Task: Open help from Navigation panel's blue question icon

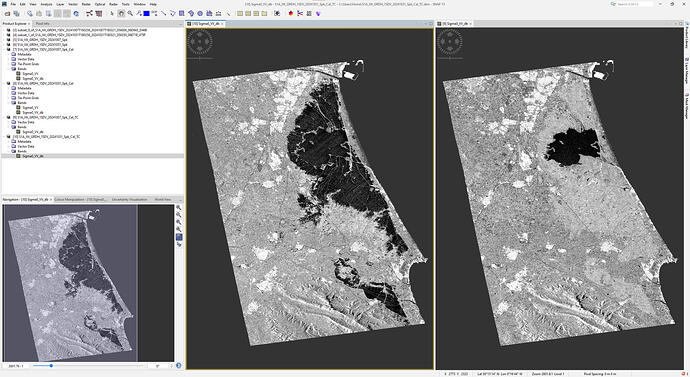Action: (179, 366)
